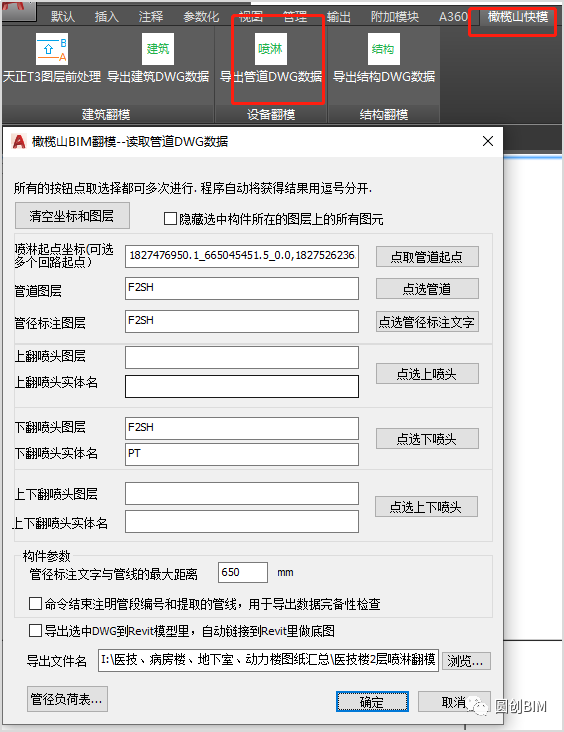Click the 下翻喷头实体名 field containing PT
This screenshot has height=732, width=564.
pos(242,454)
